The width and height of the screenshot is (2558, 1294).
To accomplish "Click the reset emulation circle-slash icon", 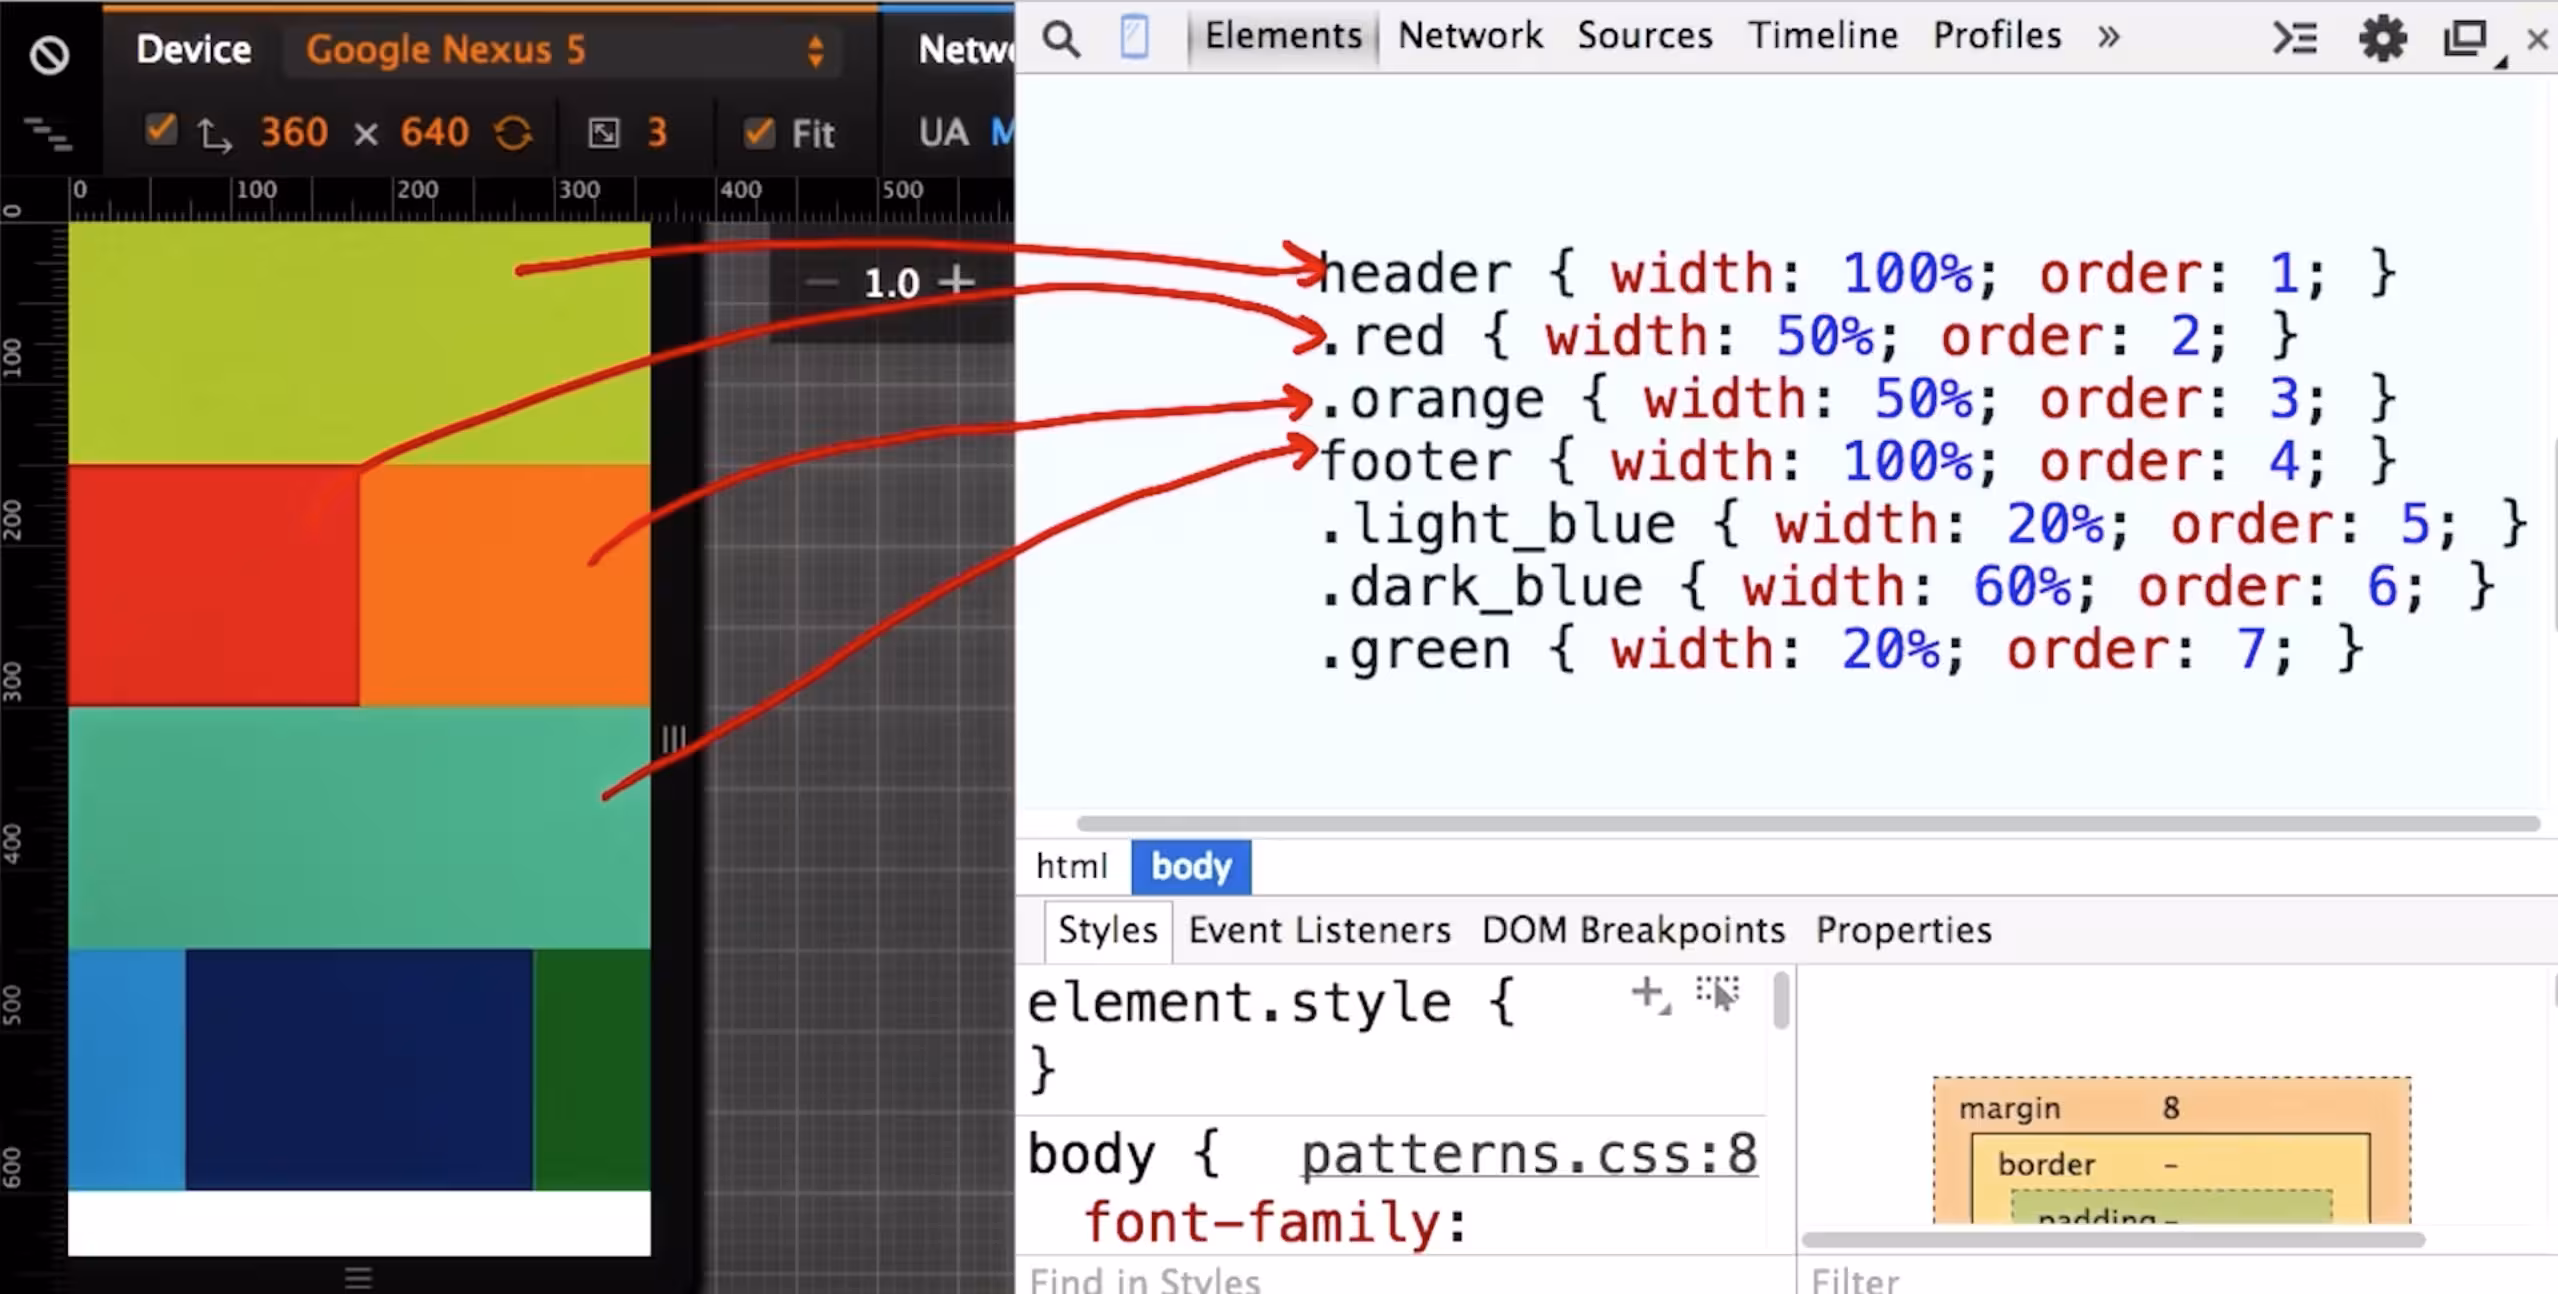I will [x=49, y=54].
